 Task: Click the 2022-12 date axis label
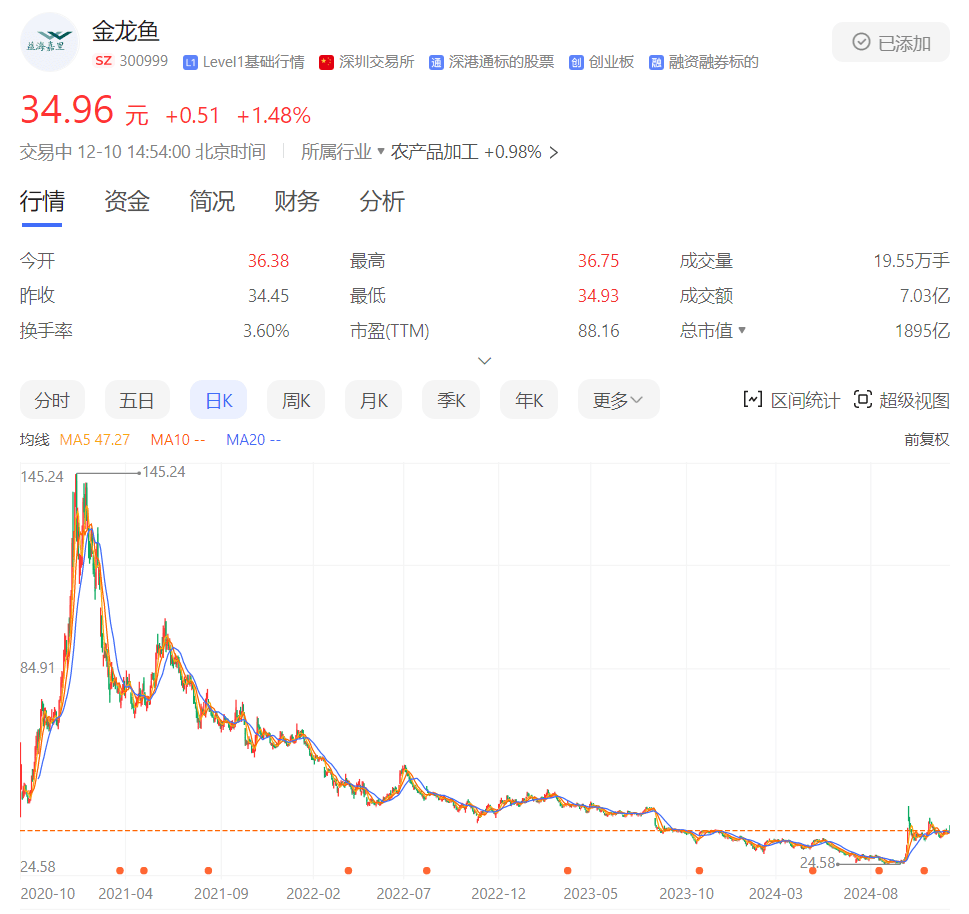pos(498,894)
